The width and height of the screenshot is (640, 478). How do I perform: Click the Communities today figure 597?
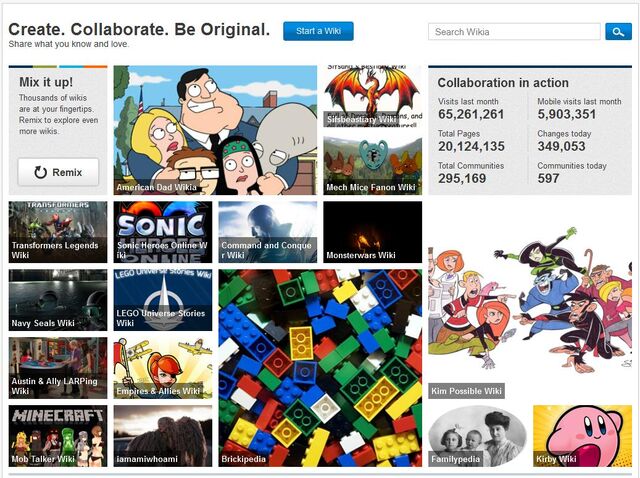(548, 178)
